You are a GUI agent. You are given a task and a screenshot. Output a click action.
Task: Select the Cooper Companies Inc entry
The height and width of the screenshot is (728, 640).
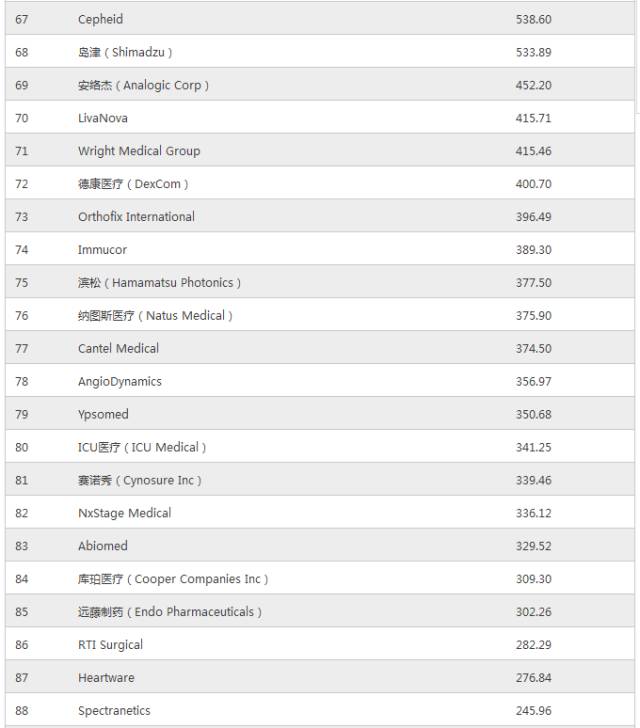[x=173, y=579]
